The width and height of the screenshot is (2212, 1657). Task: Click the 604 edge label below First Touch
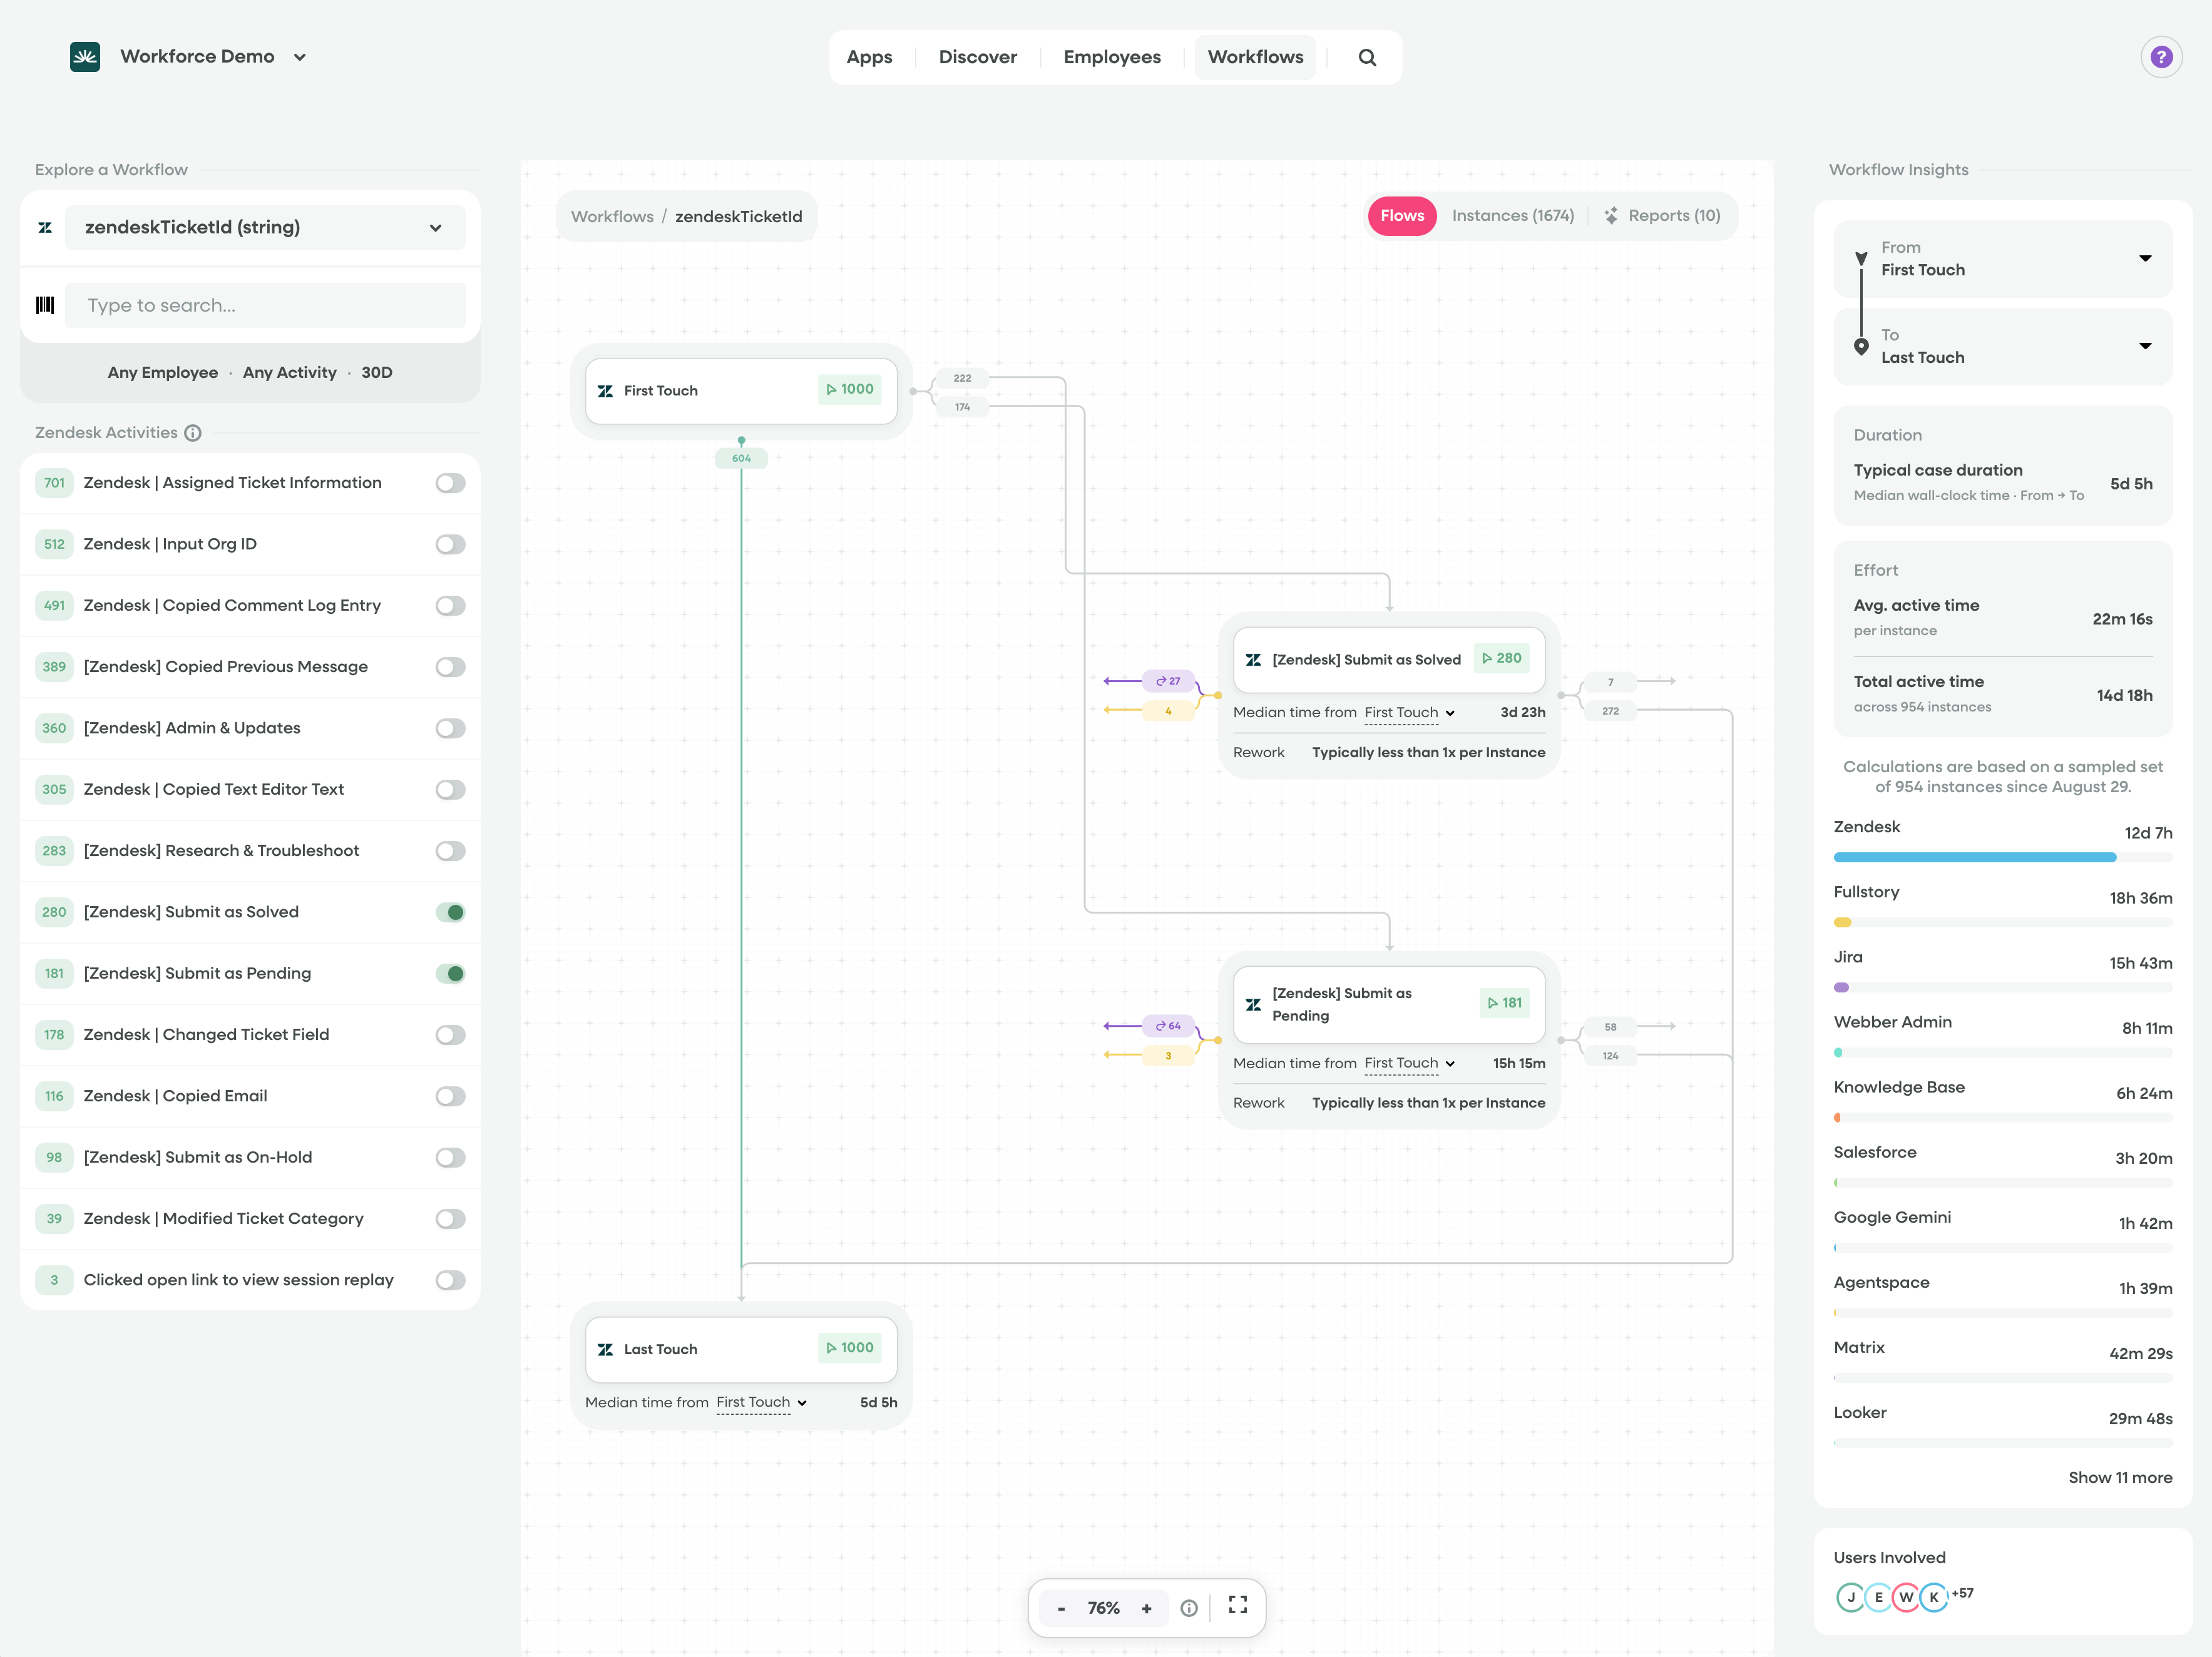point(741,458)
